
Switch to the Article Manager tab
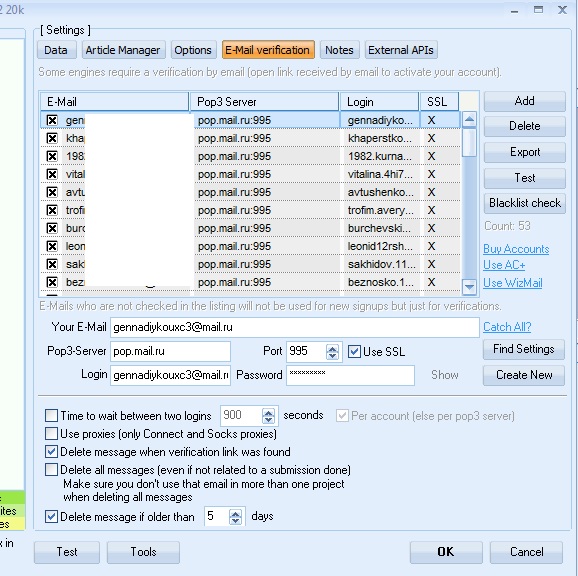click(x=123, y=50)
